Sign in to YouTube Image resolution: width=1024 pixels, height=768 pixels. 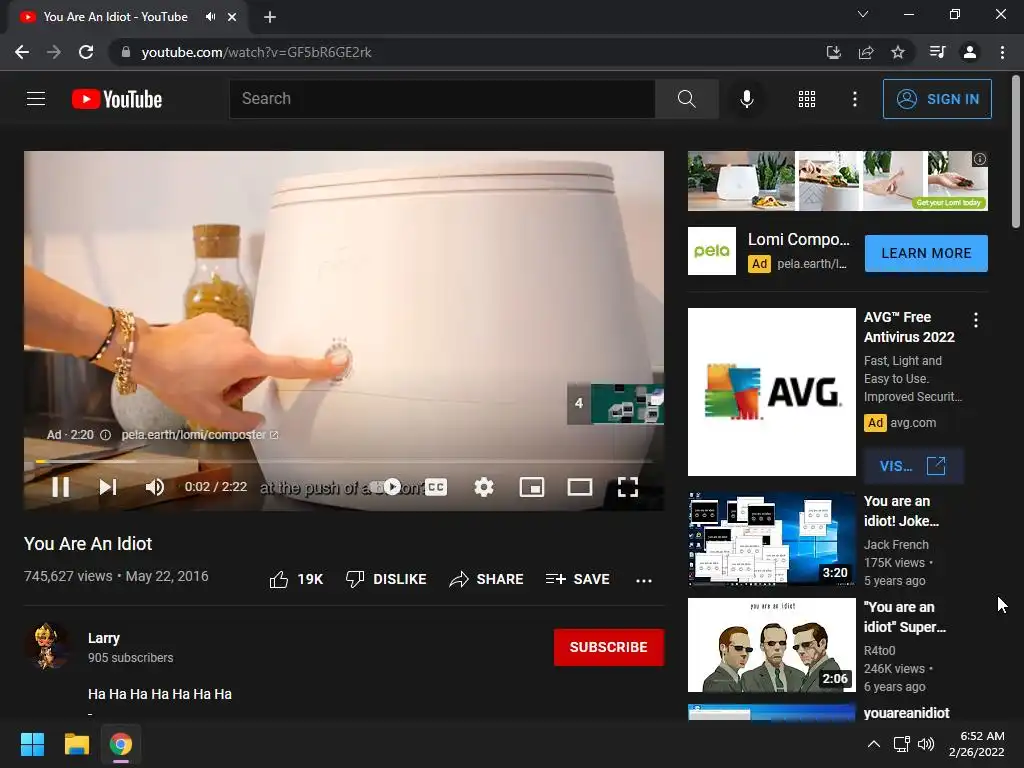(937, 99)
